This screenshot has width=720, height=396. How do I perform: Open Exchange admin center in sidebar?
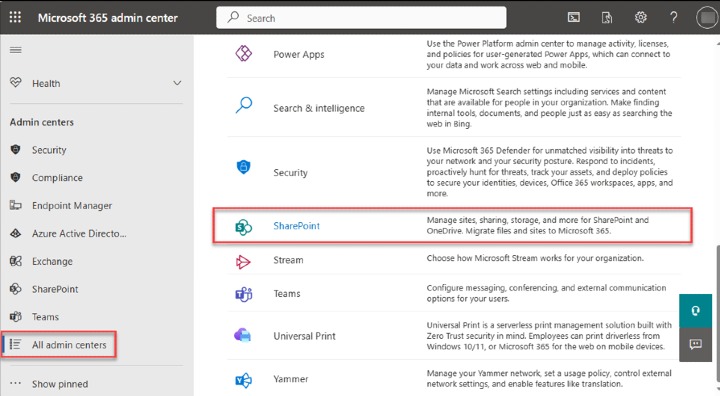pos(52,261)
